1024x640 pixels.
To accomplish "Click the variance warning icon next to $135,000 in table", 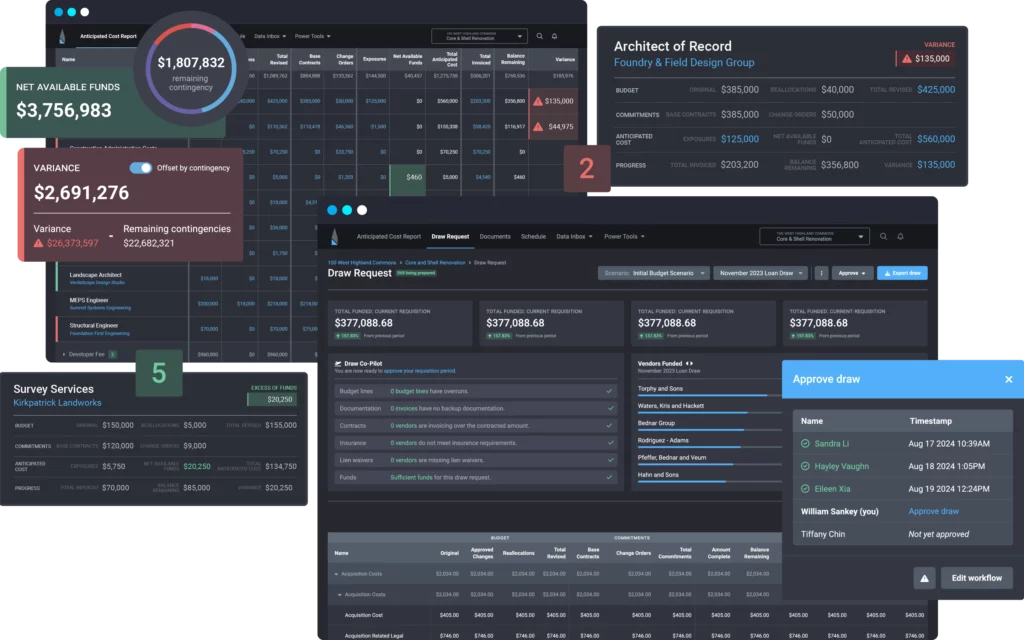I will [x=538, y=101].
